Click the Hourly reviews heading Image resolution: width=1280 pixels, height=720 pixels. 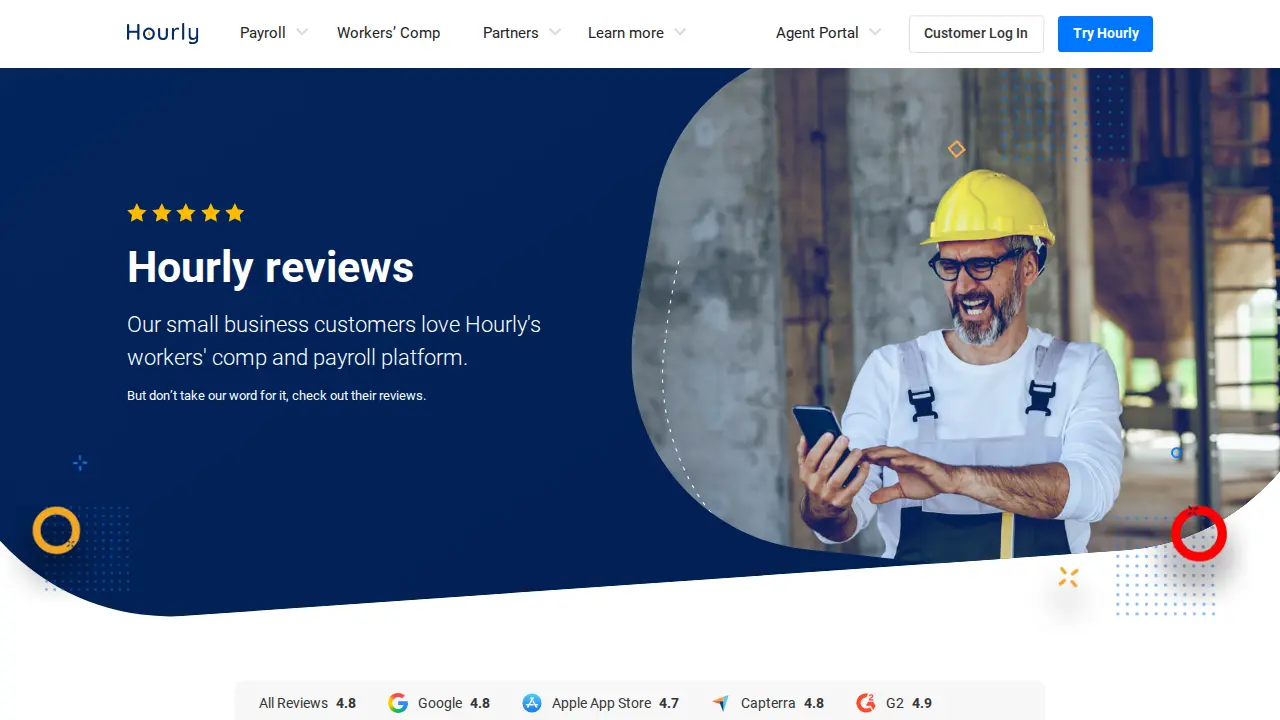(270, 267)
